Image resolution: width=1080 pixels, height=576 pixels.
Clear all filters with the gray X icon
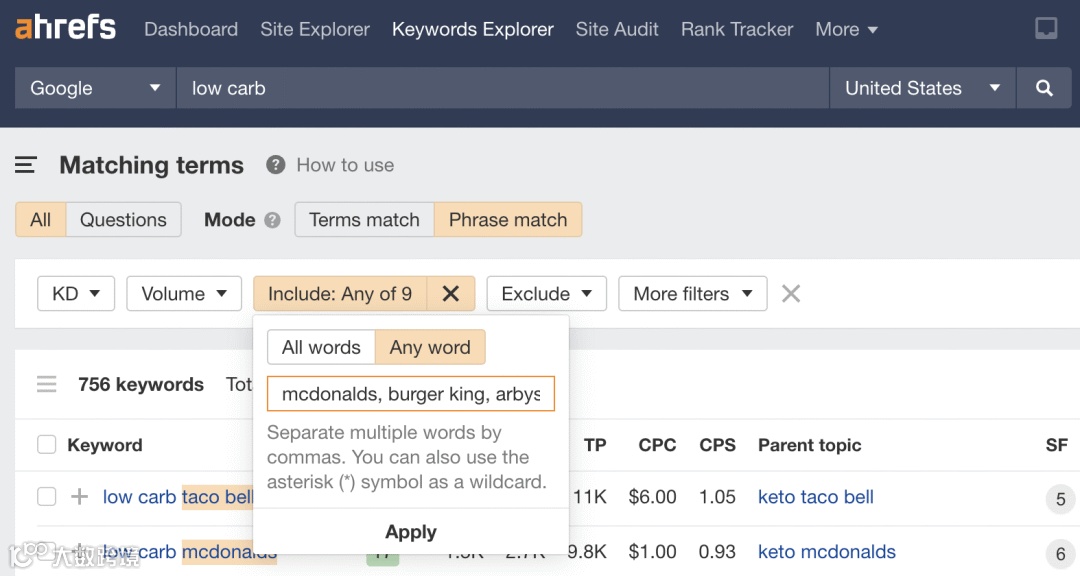[x=790, y=293]
